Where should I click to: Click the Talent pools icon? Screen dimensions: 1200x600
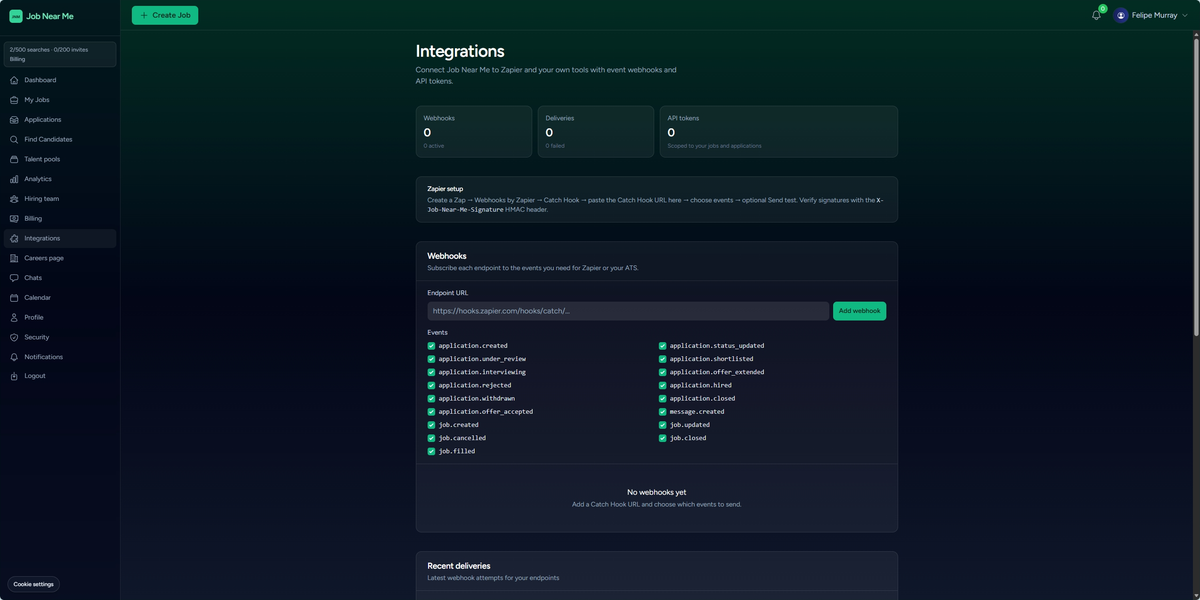pyautogui.click(x=14, y=159)
